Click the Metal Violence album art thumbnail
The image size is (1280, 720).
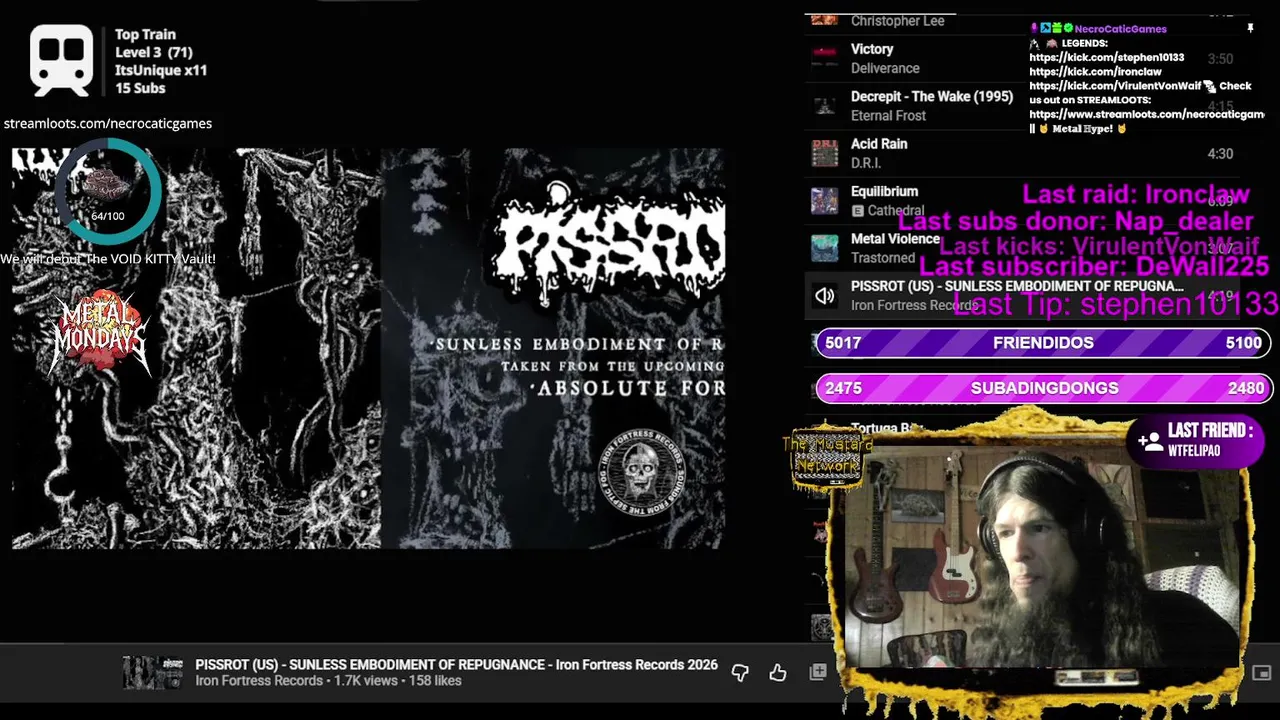click(x=825, y=248)
